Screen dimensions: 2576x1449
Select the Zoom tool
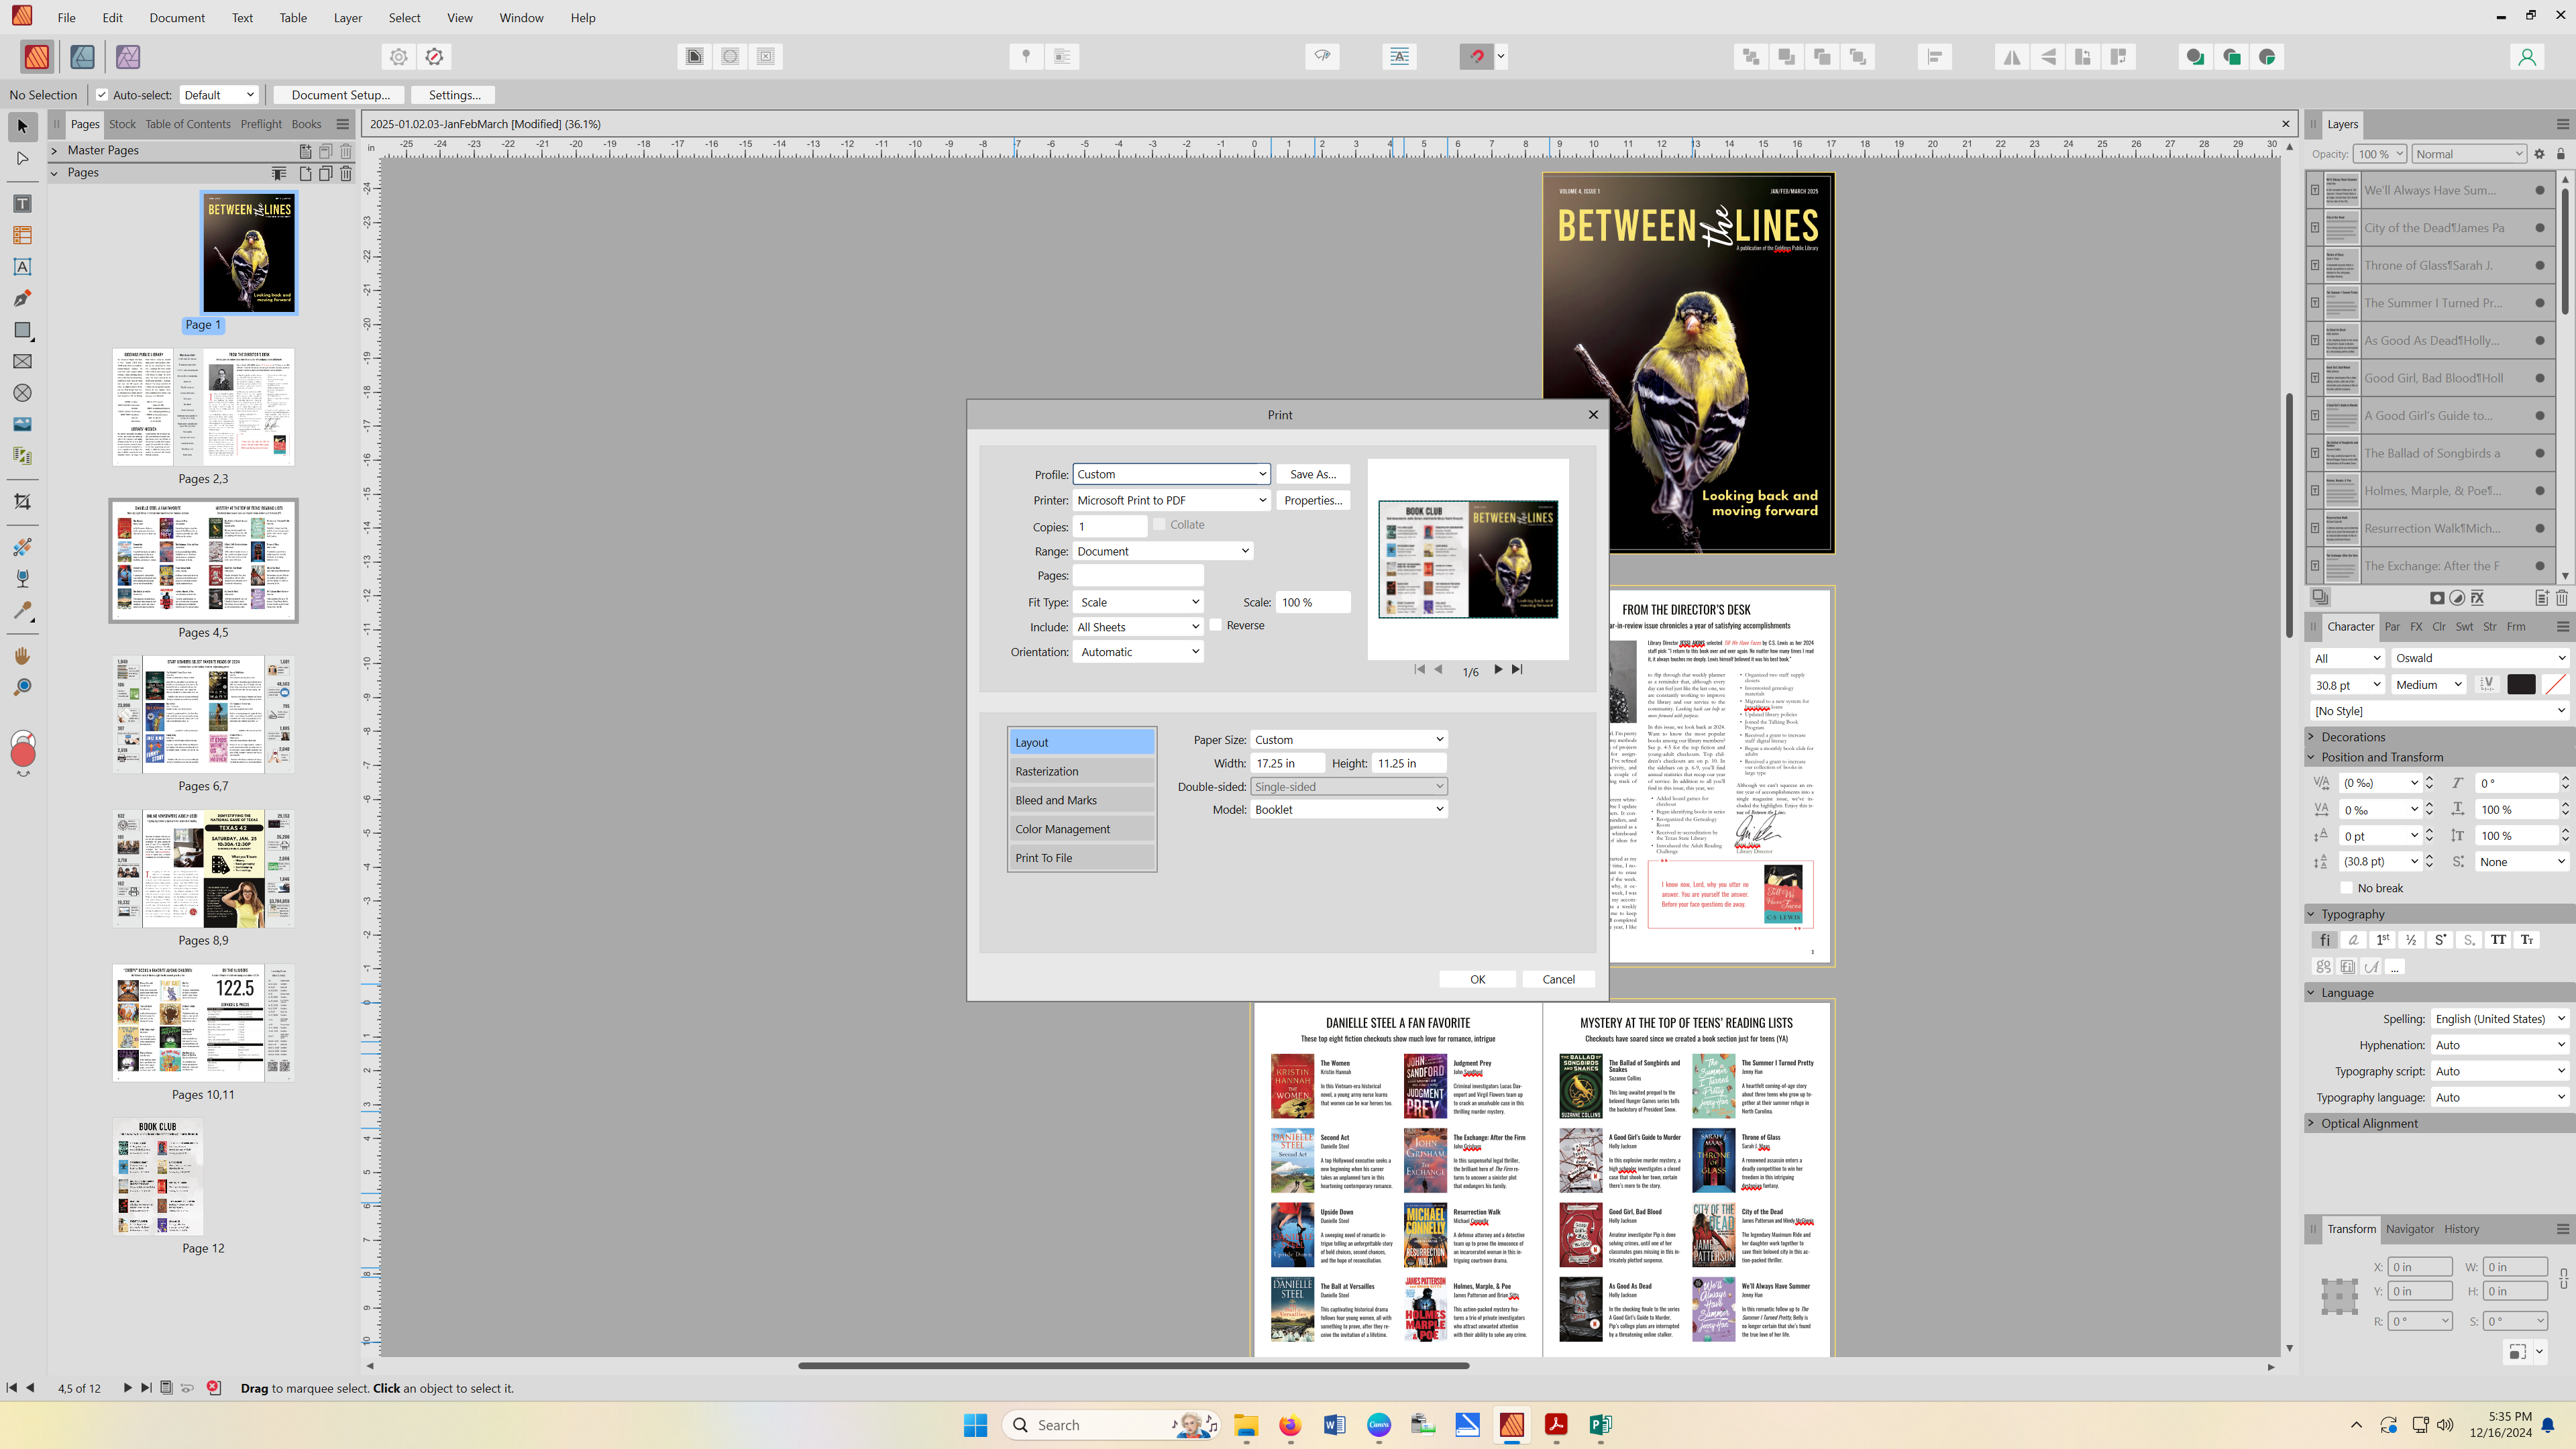click(x=22, y=687)
